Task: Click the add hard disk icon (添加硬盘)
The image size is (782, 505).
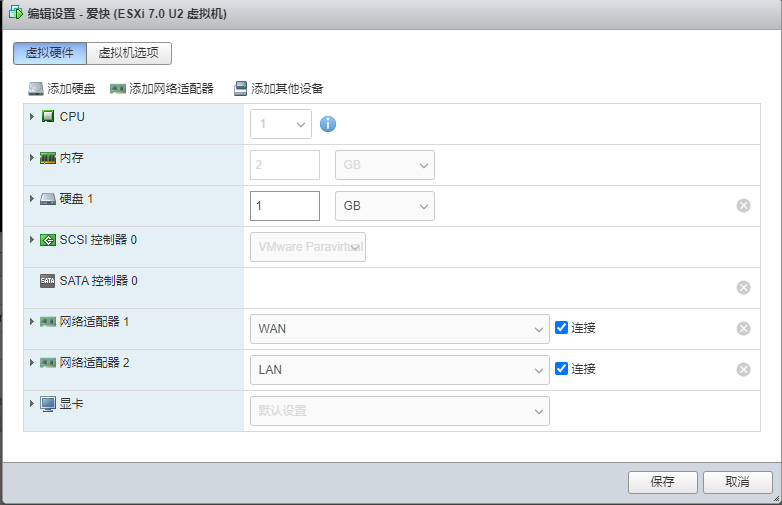Action: [x=36, y=89]
